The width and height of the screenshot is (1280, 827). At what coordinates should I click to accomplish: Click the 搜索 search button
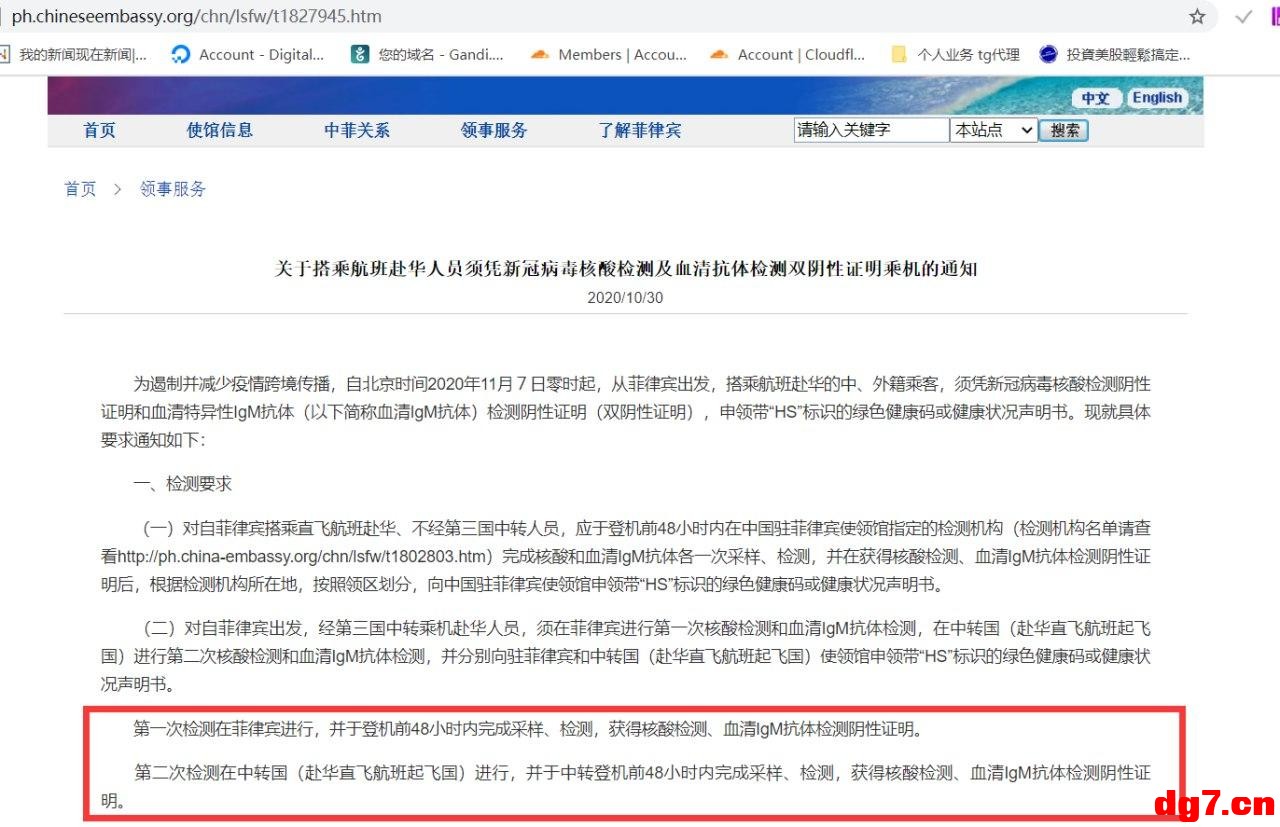(1064, 130)
